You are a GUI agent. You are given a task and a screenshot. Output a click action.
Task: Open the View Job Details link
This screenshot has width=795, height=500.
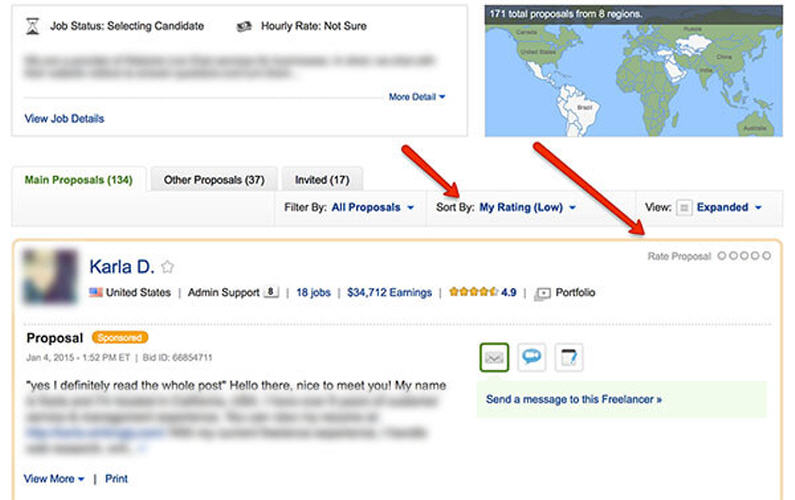[64, 118]
